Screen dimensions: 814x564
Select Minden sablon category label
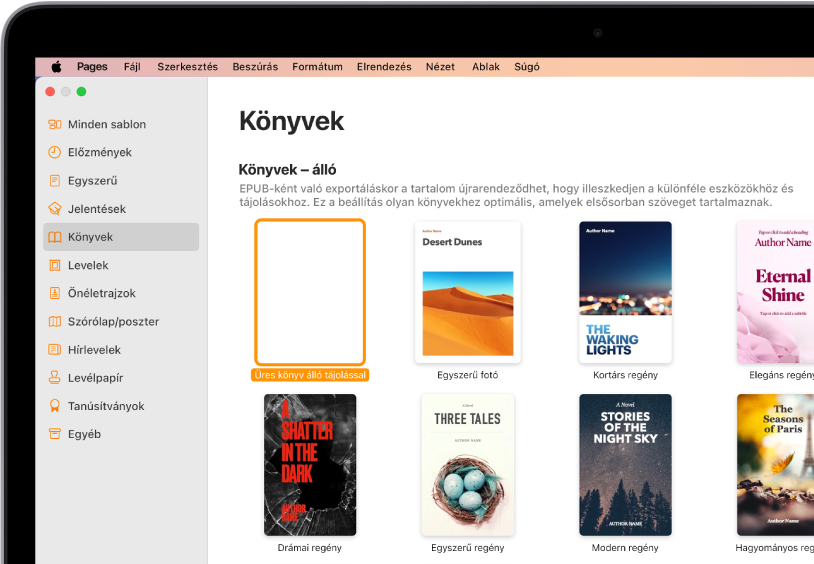107,124
